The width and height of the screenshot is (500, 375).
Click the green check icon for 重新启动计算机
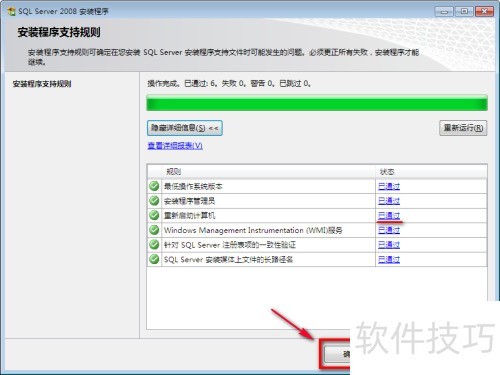coord(154,215)
